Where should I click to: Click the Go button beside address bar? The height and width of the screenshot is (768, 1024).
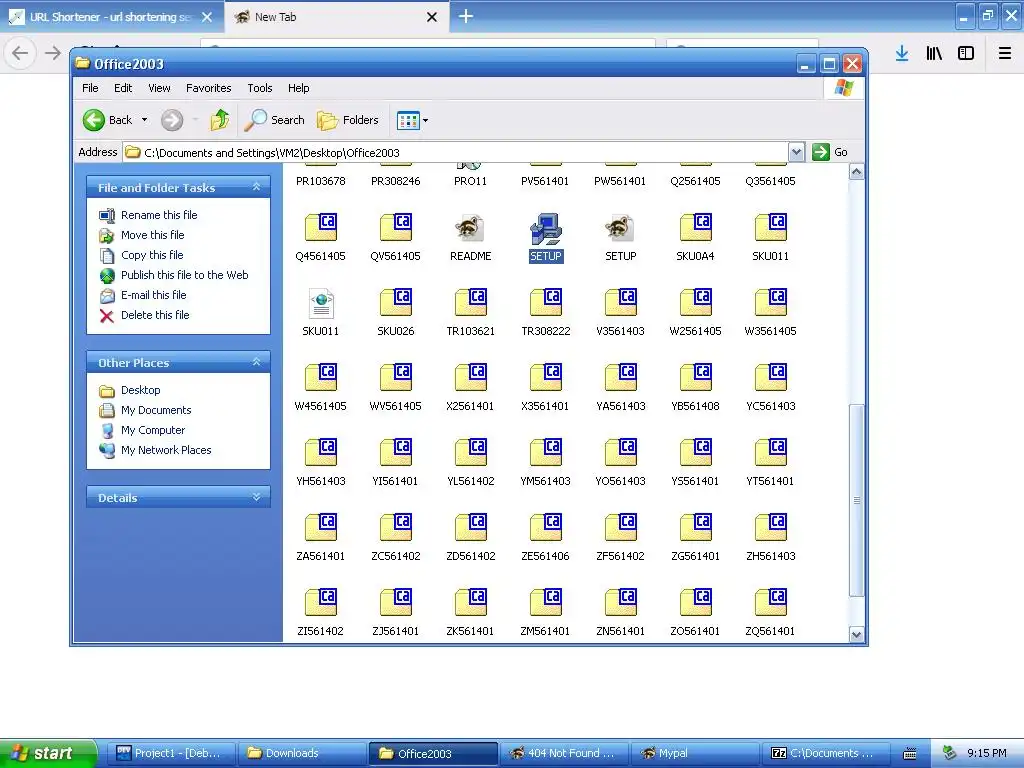[x=830, y=152]
